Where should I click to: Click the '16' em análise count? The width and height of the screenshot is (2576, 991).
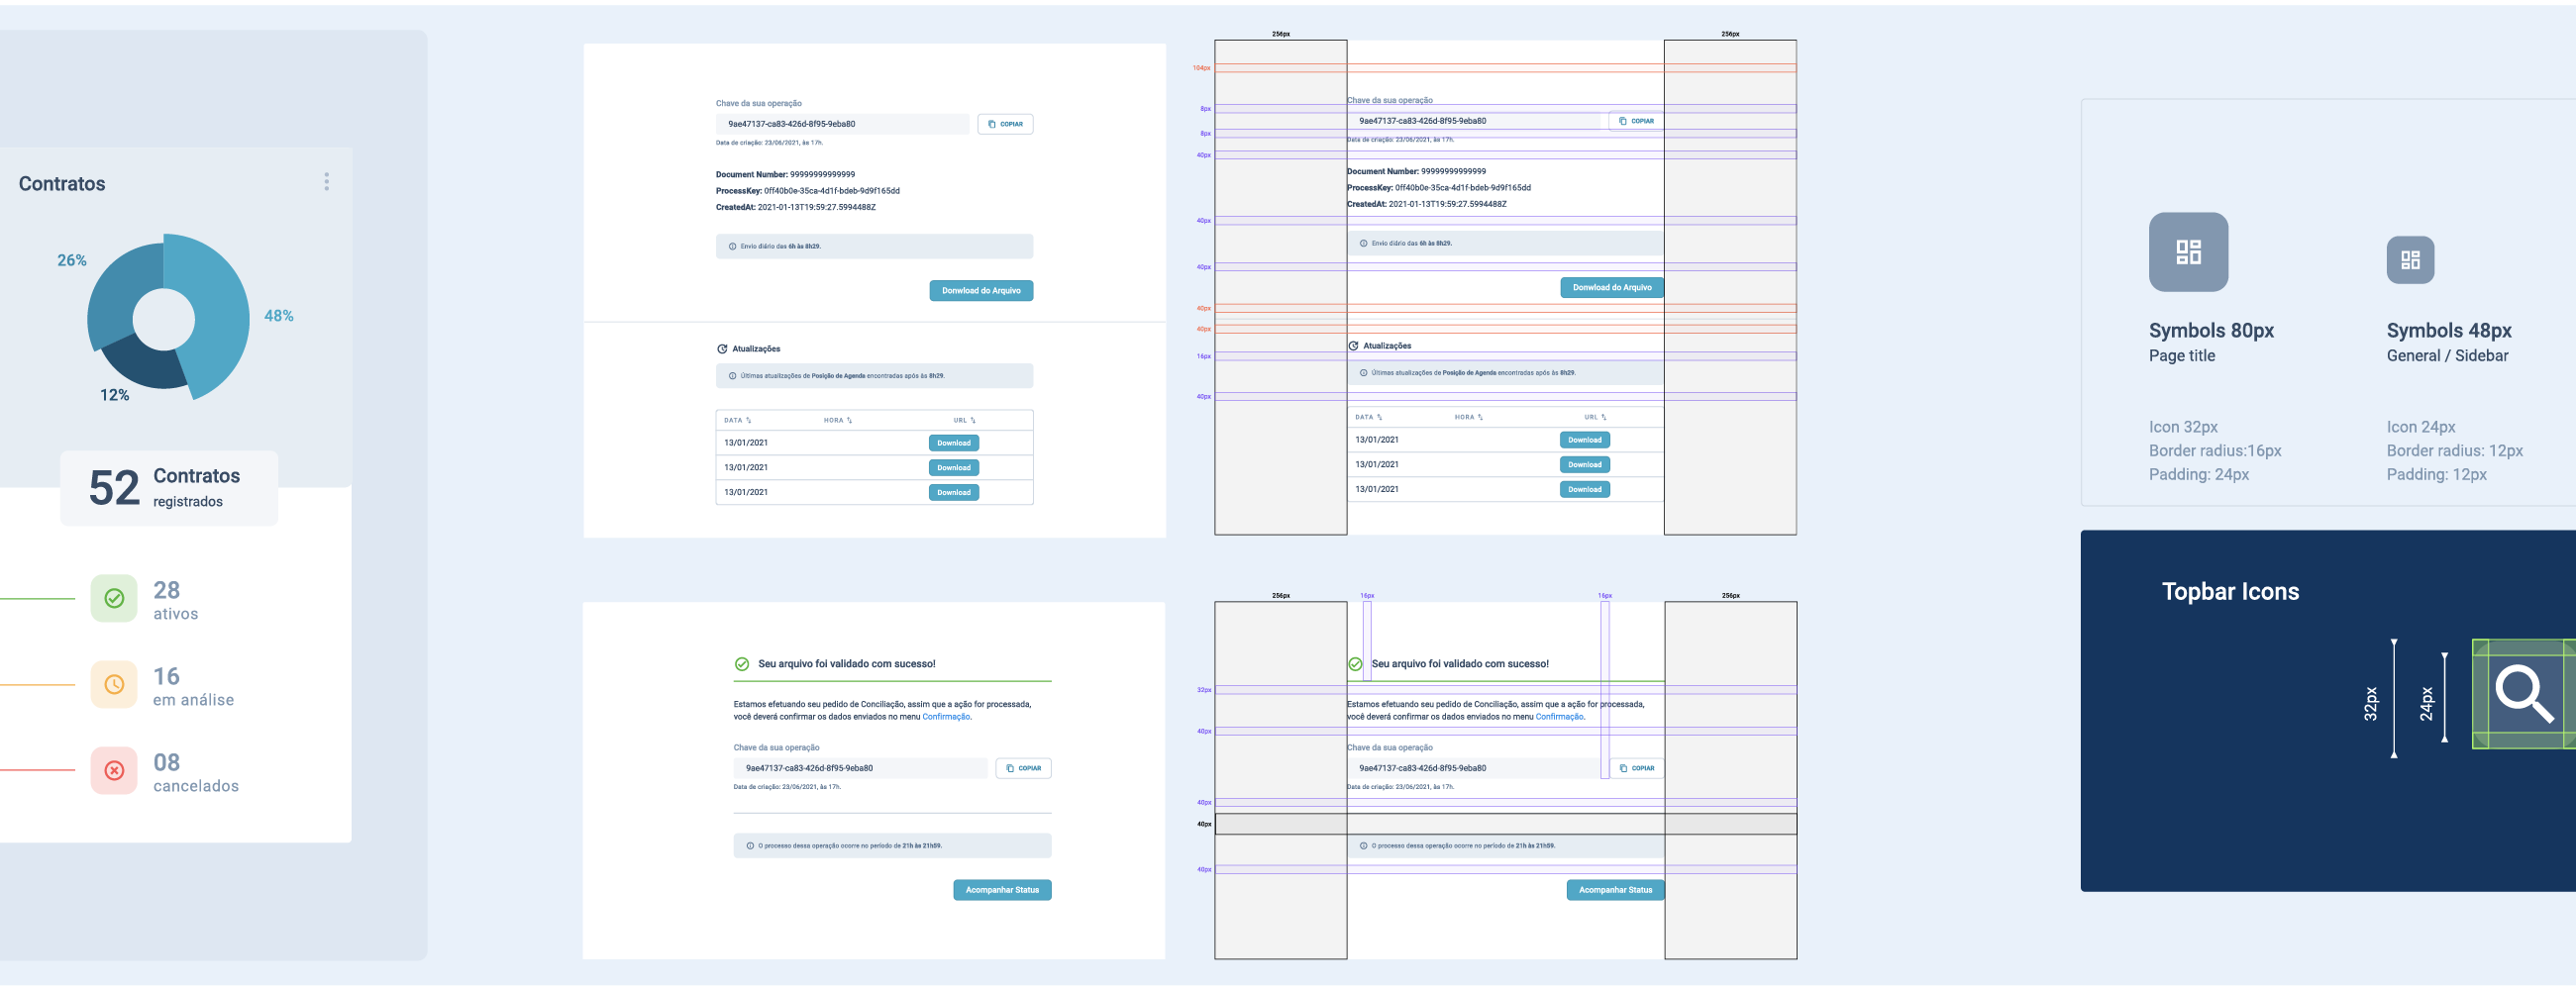(166, 676)
